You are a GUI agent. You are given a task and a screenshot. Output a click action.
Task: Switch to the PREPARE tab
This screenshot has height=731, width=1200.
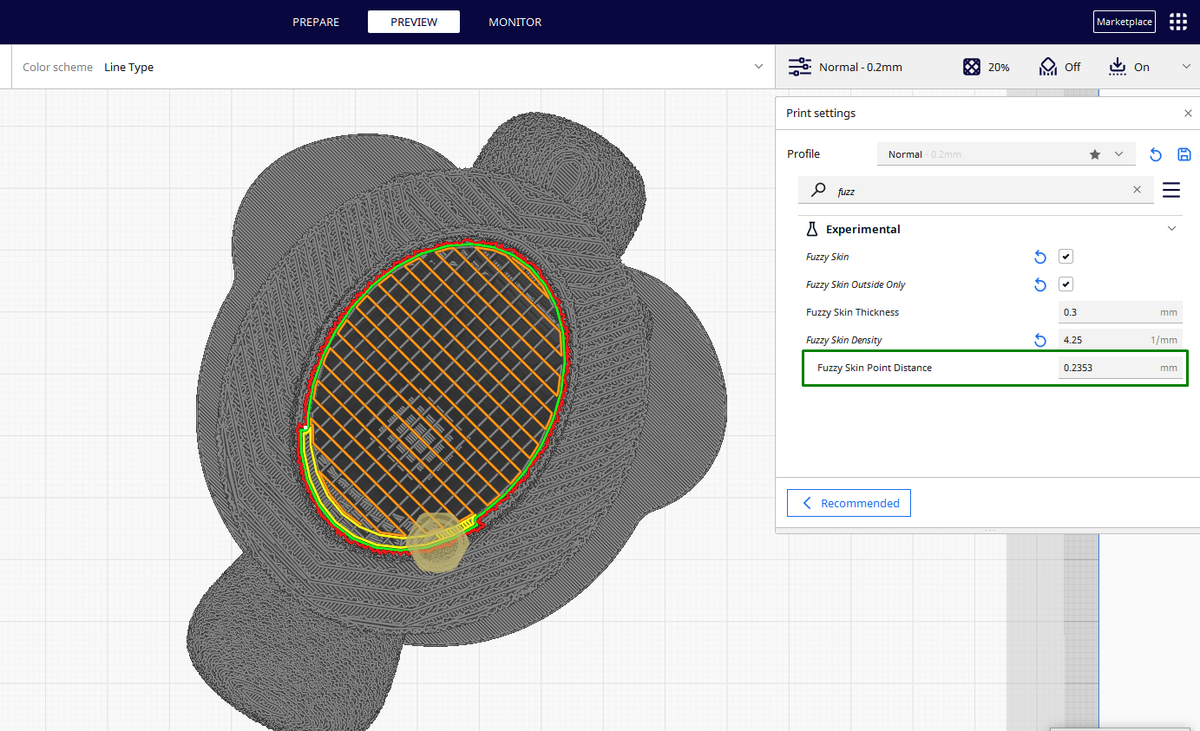[x=315, y=21]
